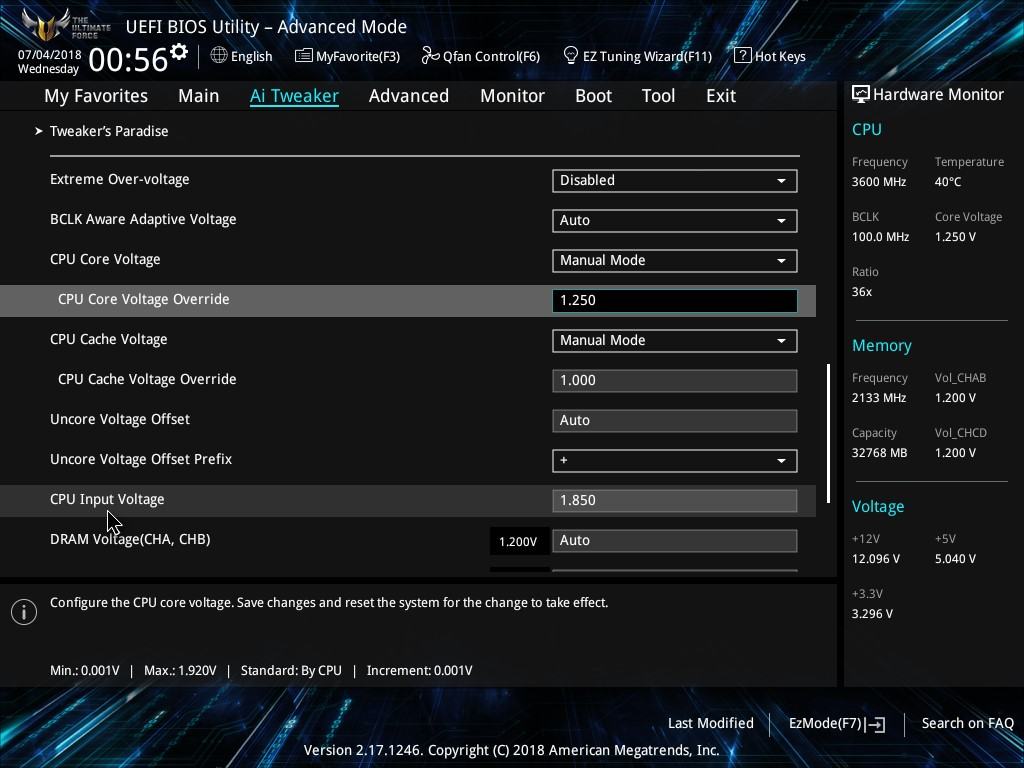Select the DRAM Voltage(CHA, CHB) label
The width and height of the screenshot is (1024, 768).
tap(130, 539)
